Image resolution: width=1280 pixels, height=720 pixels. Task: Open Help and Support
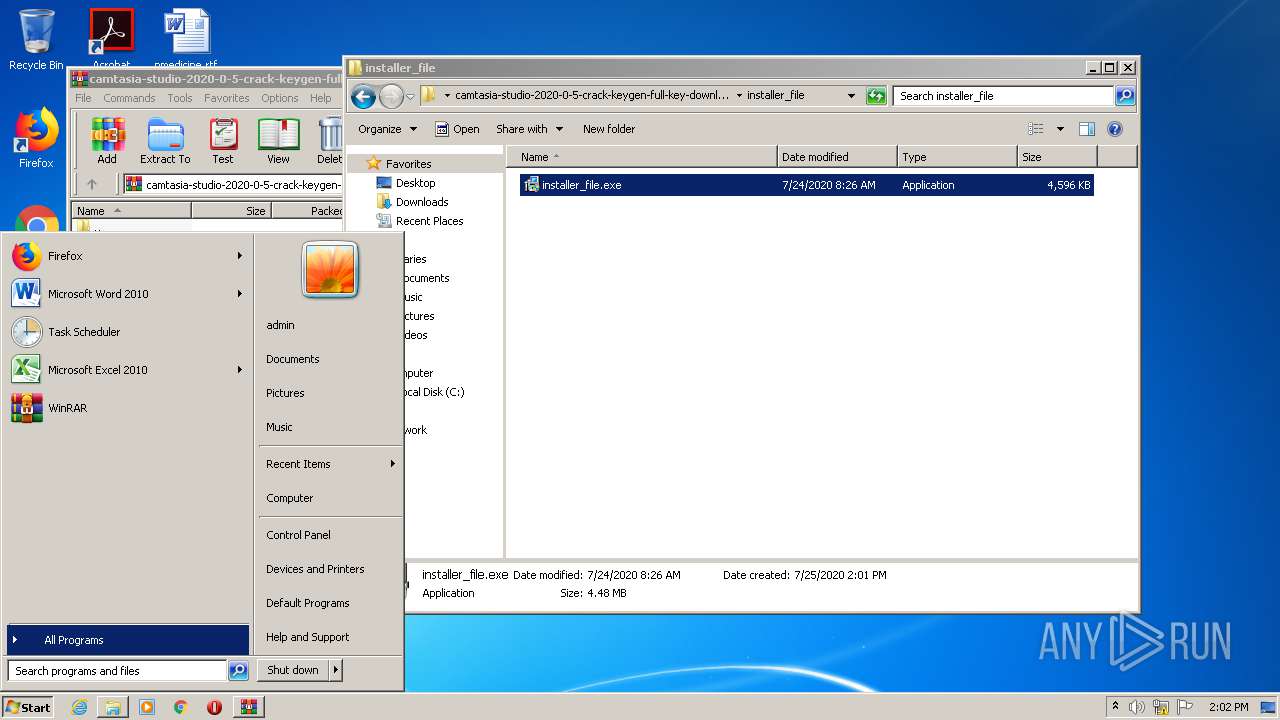[307, 637]
